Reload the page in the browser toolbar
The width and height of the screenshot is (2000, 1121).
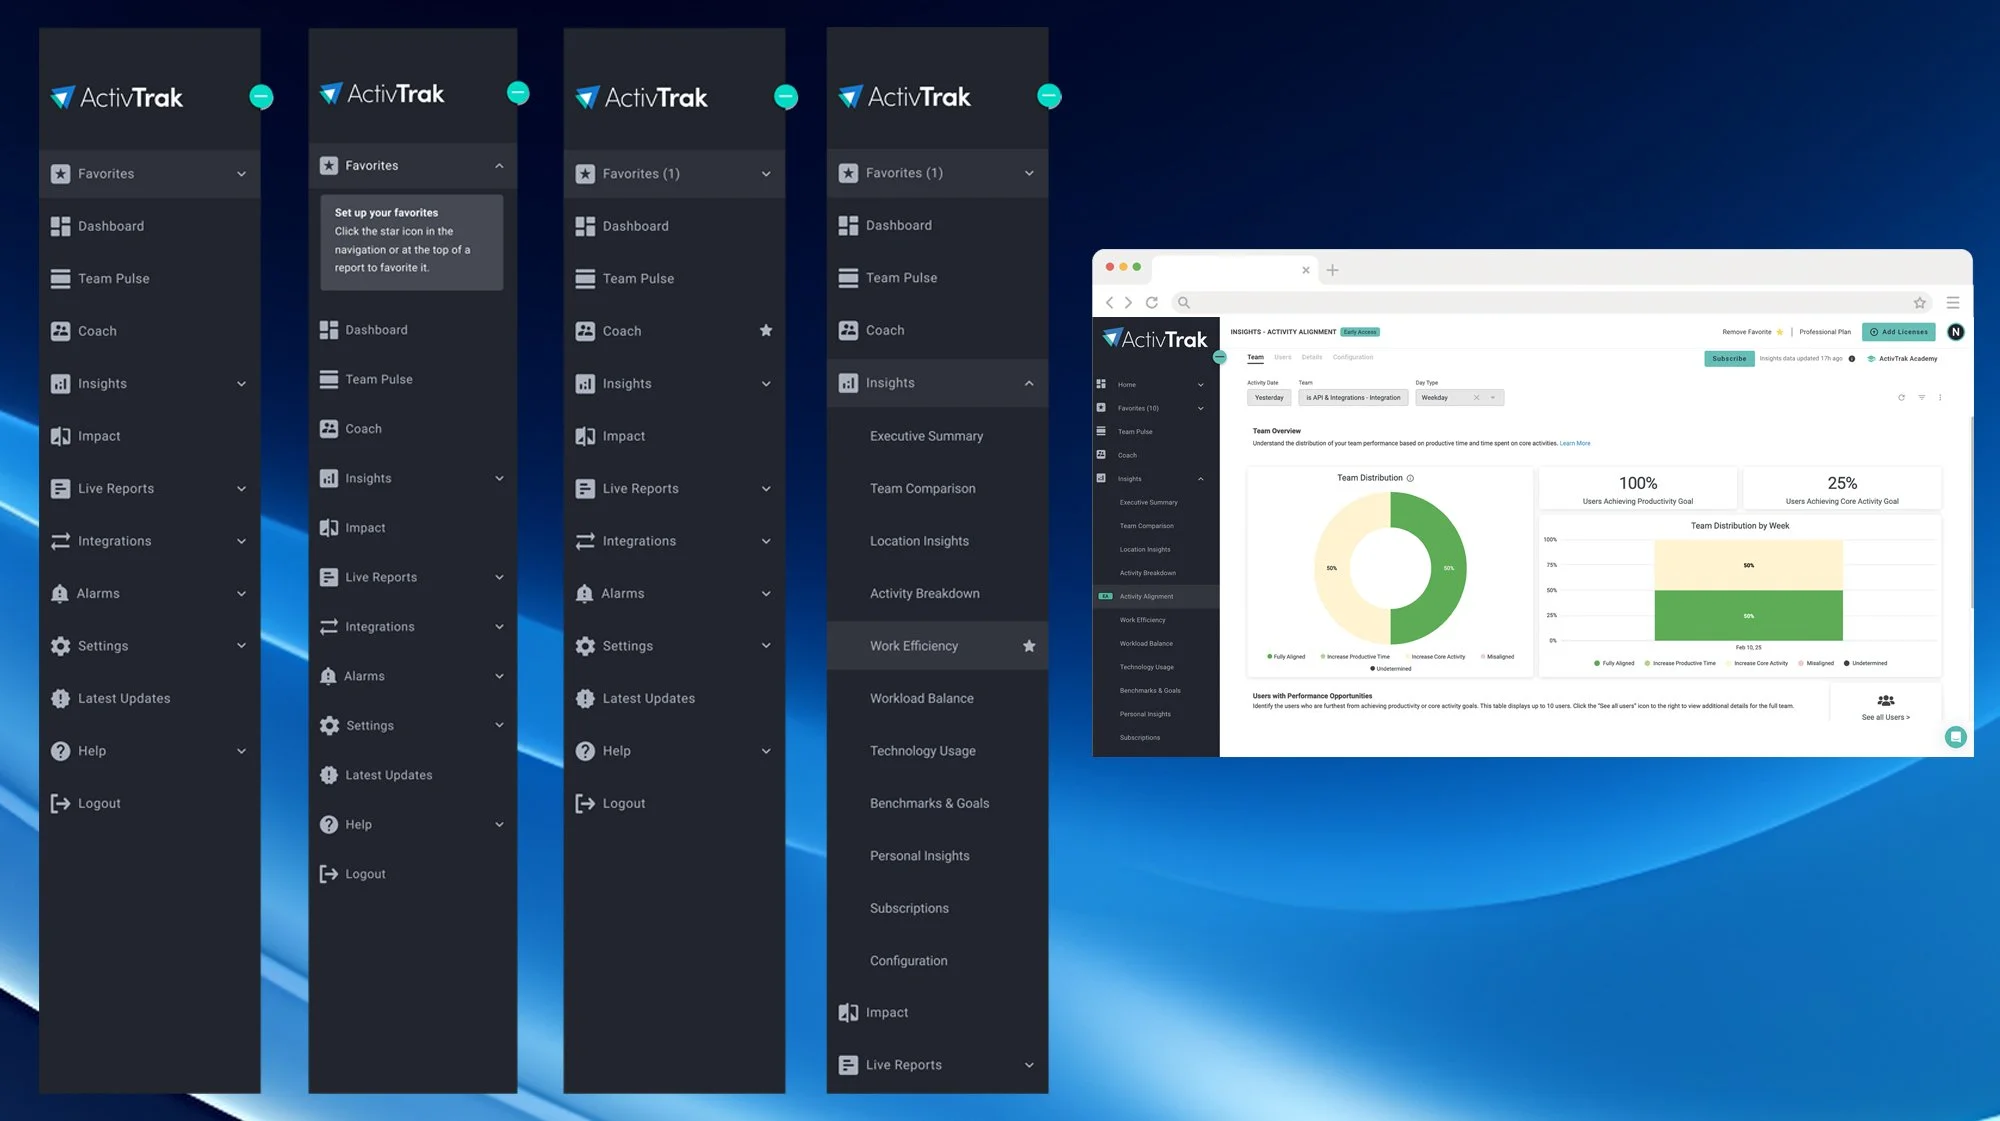(x=1152, y=302)
